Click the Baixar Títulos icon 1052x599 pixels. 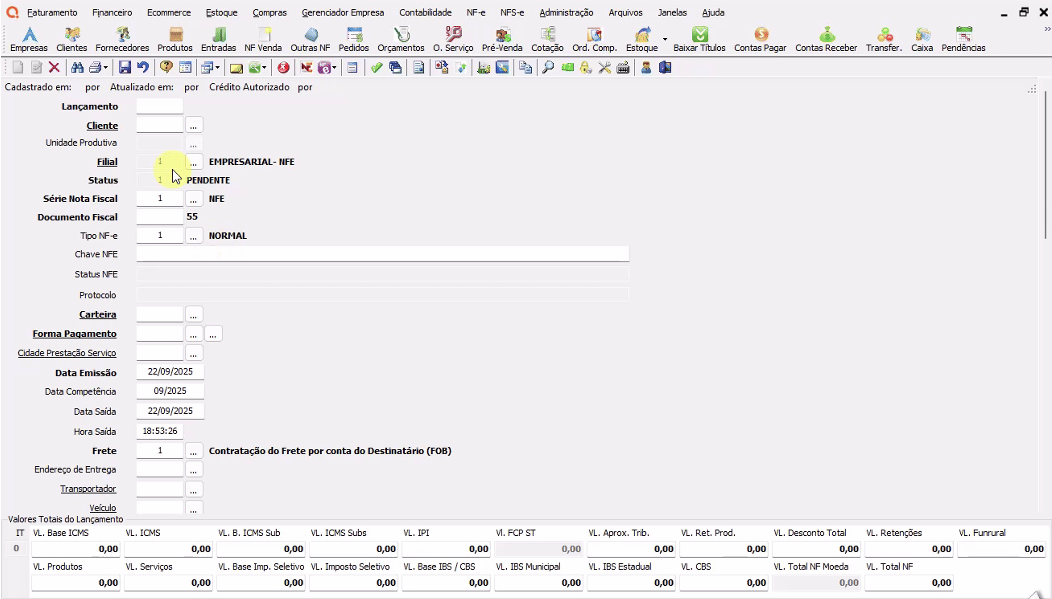[699, 40]
